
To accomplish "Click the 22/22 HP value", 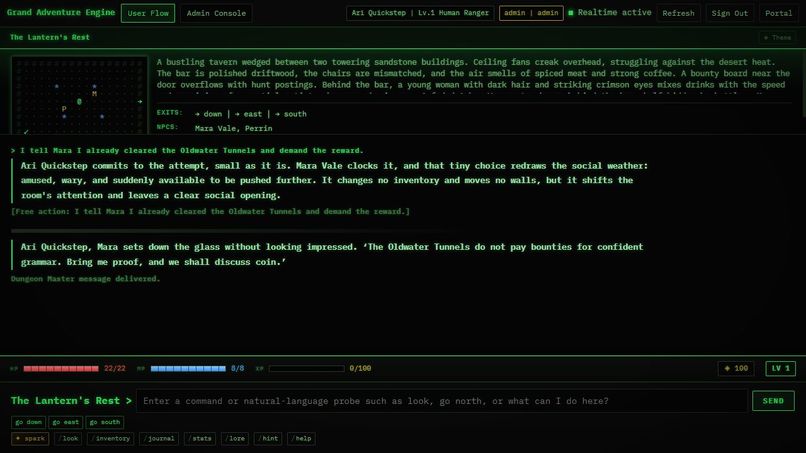I will pos(115,369).
